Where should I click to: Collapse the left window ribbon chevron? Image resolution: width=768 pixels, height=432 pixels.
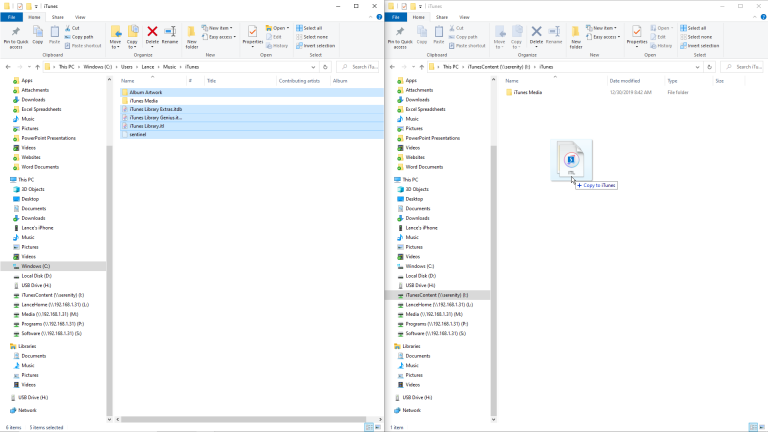(x=370, y=17)
